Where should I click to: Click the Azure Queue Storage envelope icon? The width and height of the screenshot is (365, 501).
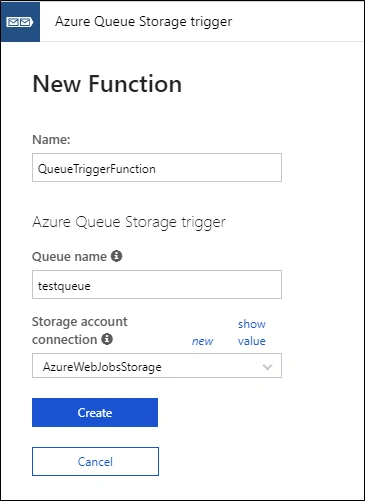[20, 22]
